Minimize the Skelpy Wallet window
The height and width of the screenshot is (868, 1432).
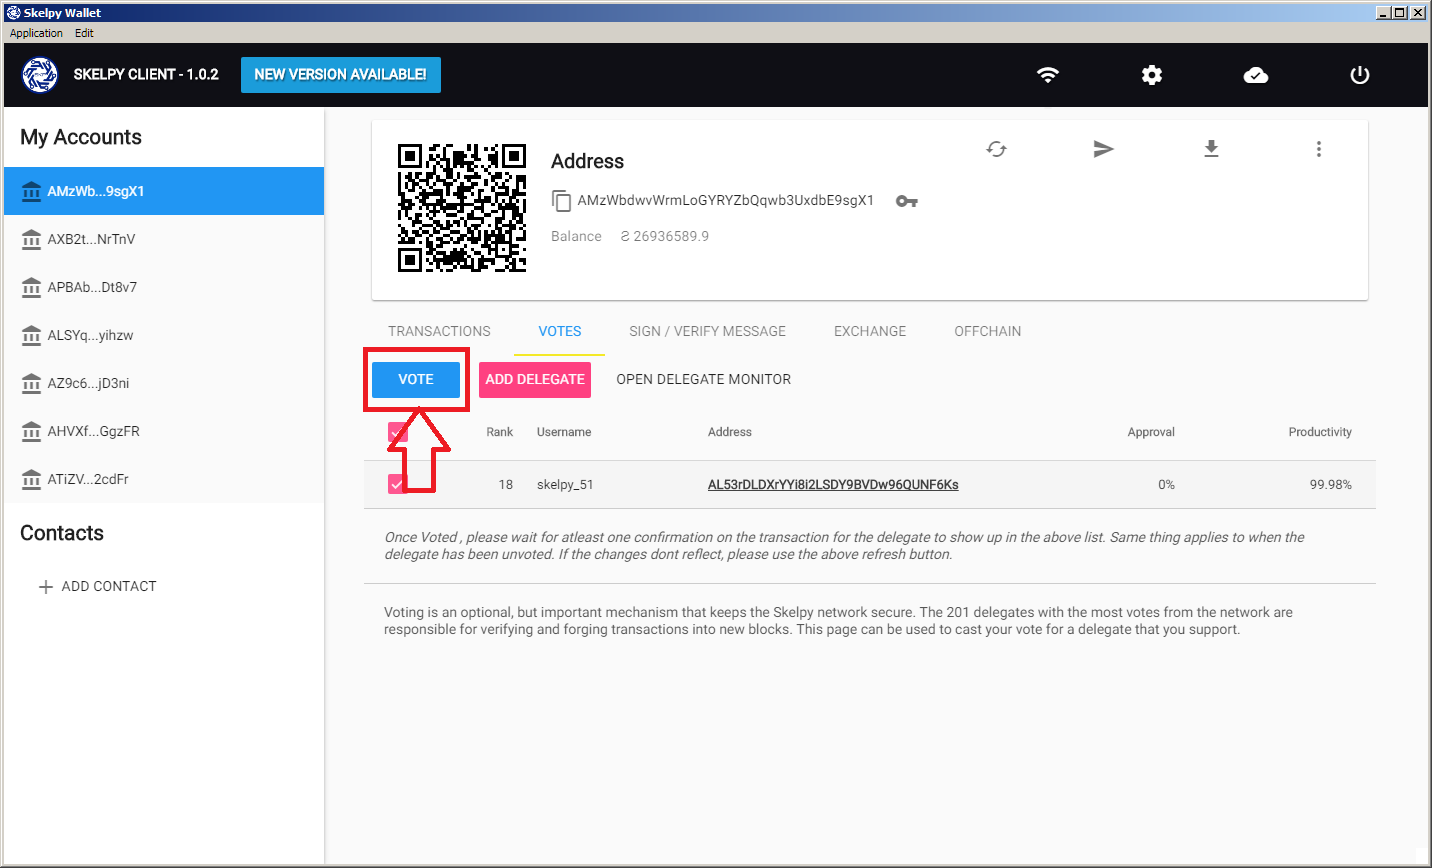coord(1383,13)
